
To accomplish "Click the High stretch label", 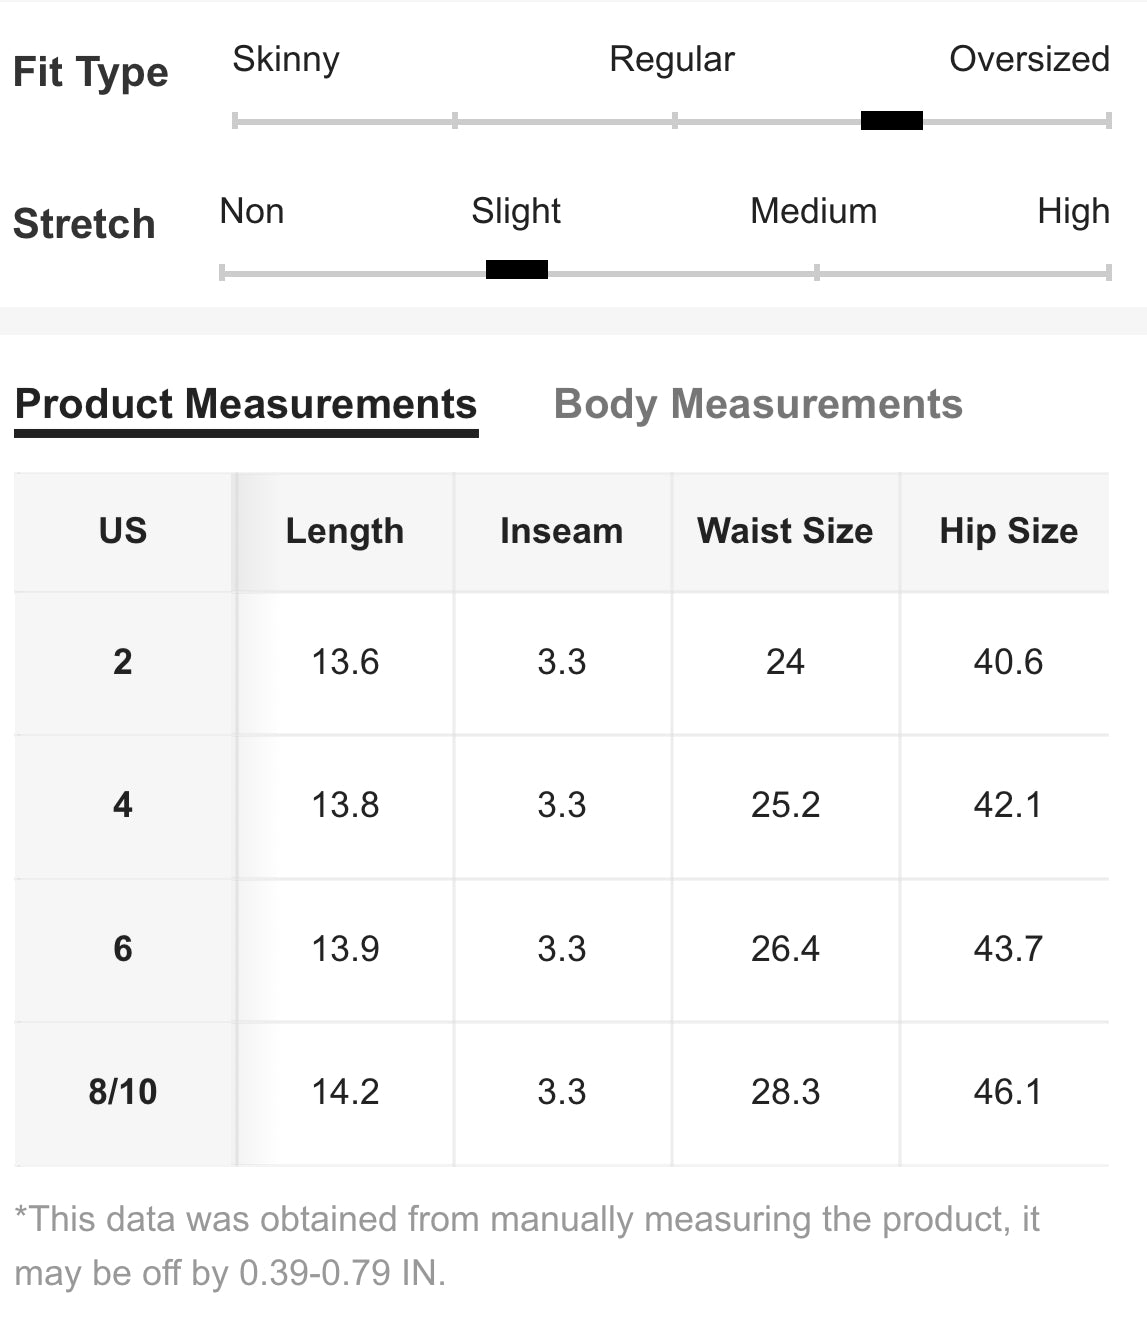I will (1073, 211).
